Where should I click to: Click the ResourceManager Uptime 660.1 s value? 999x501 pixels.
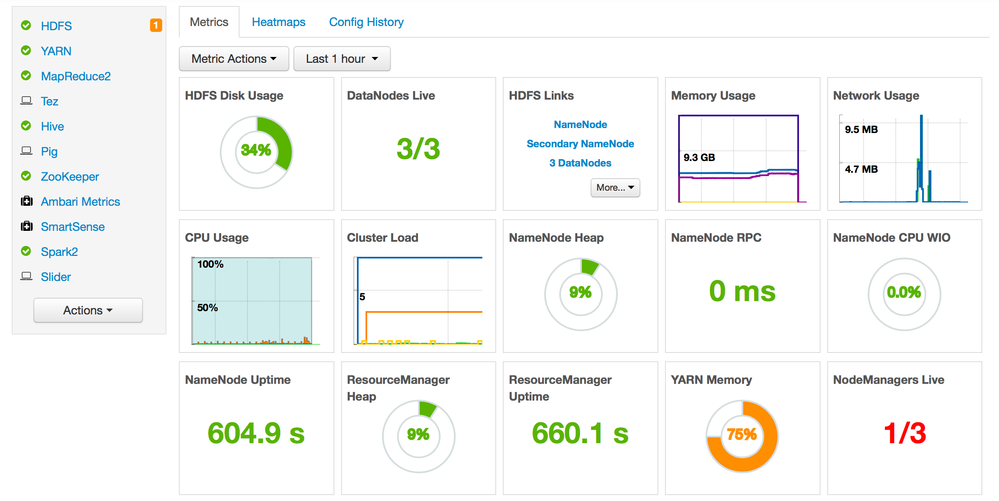pos(580,433)
